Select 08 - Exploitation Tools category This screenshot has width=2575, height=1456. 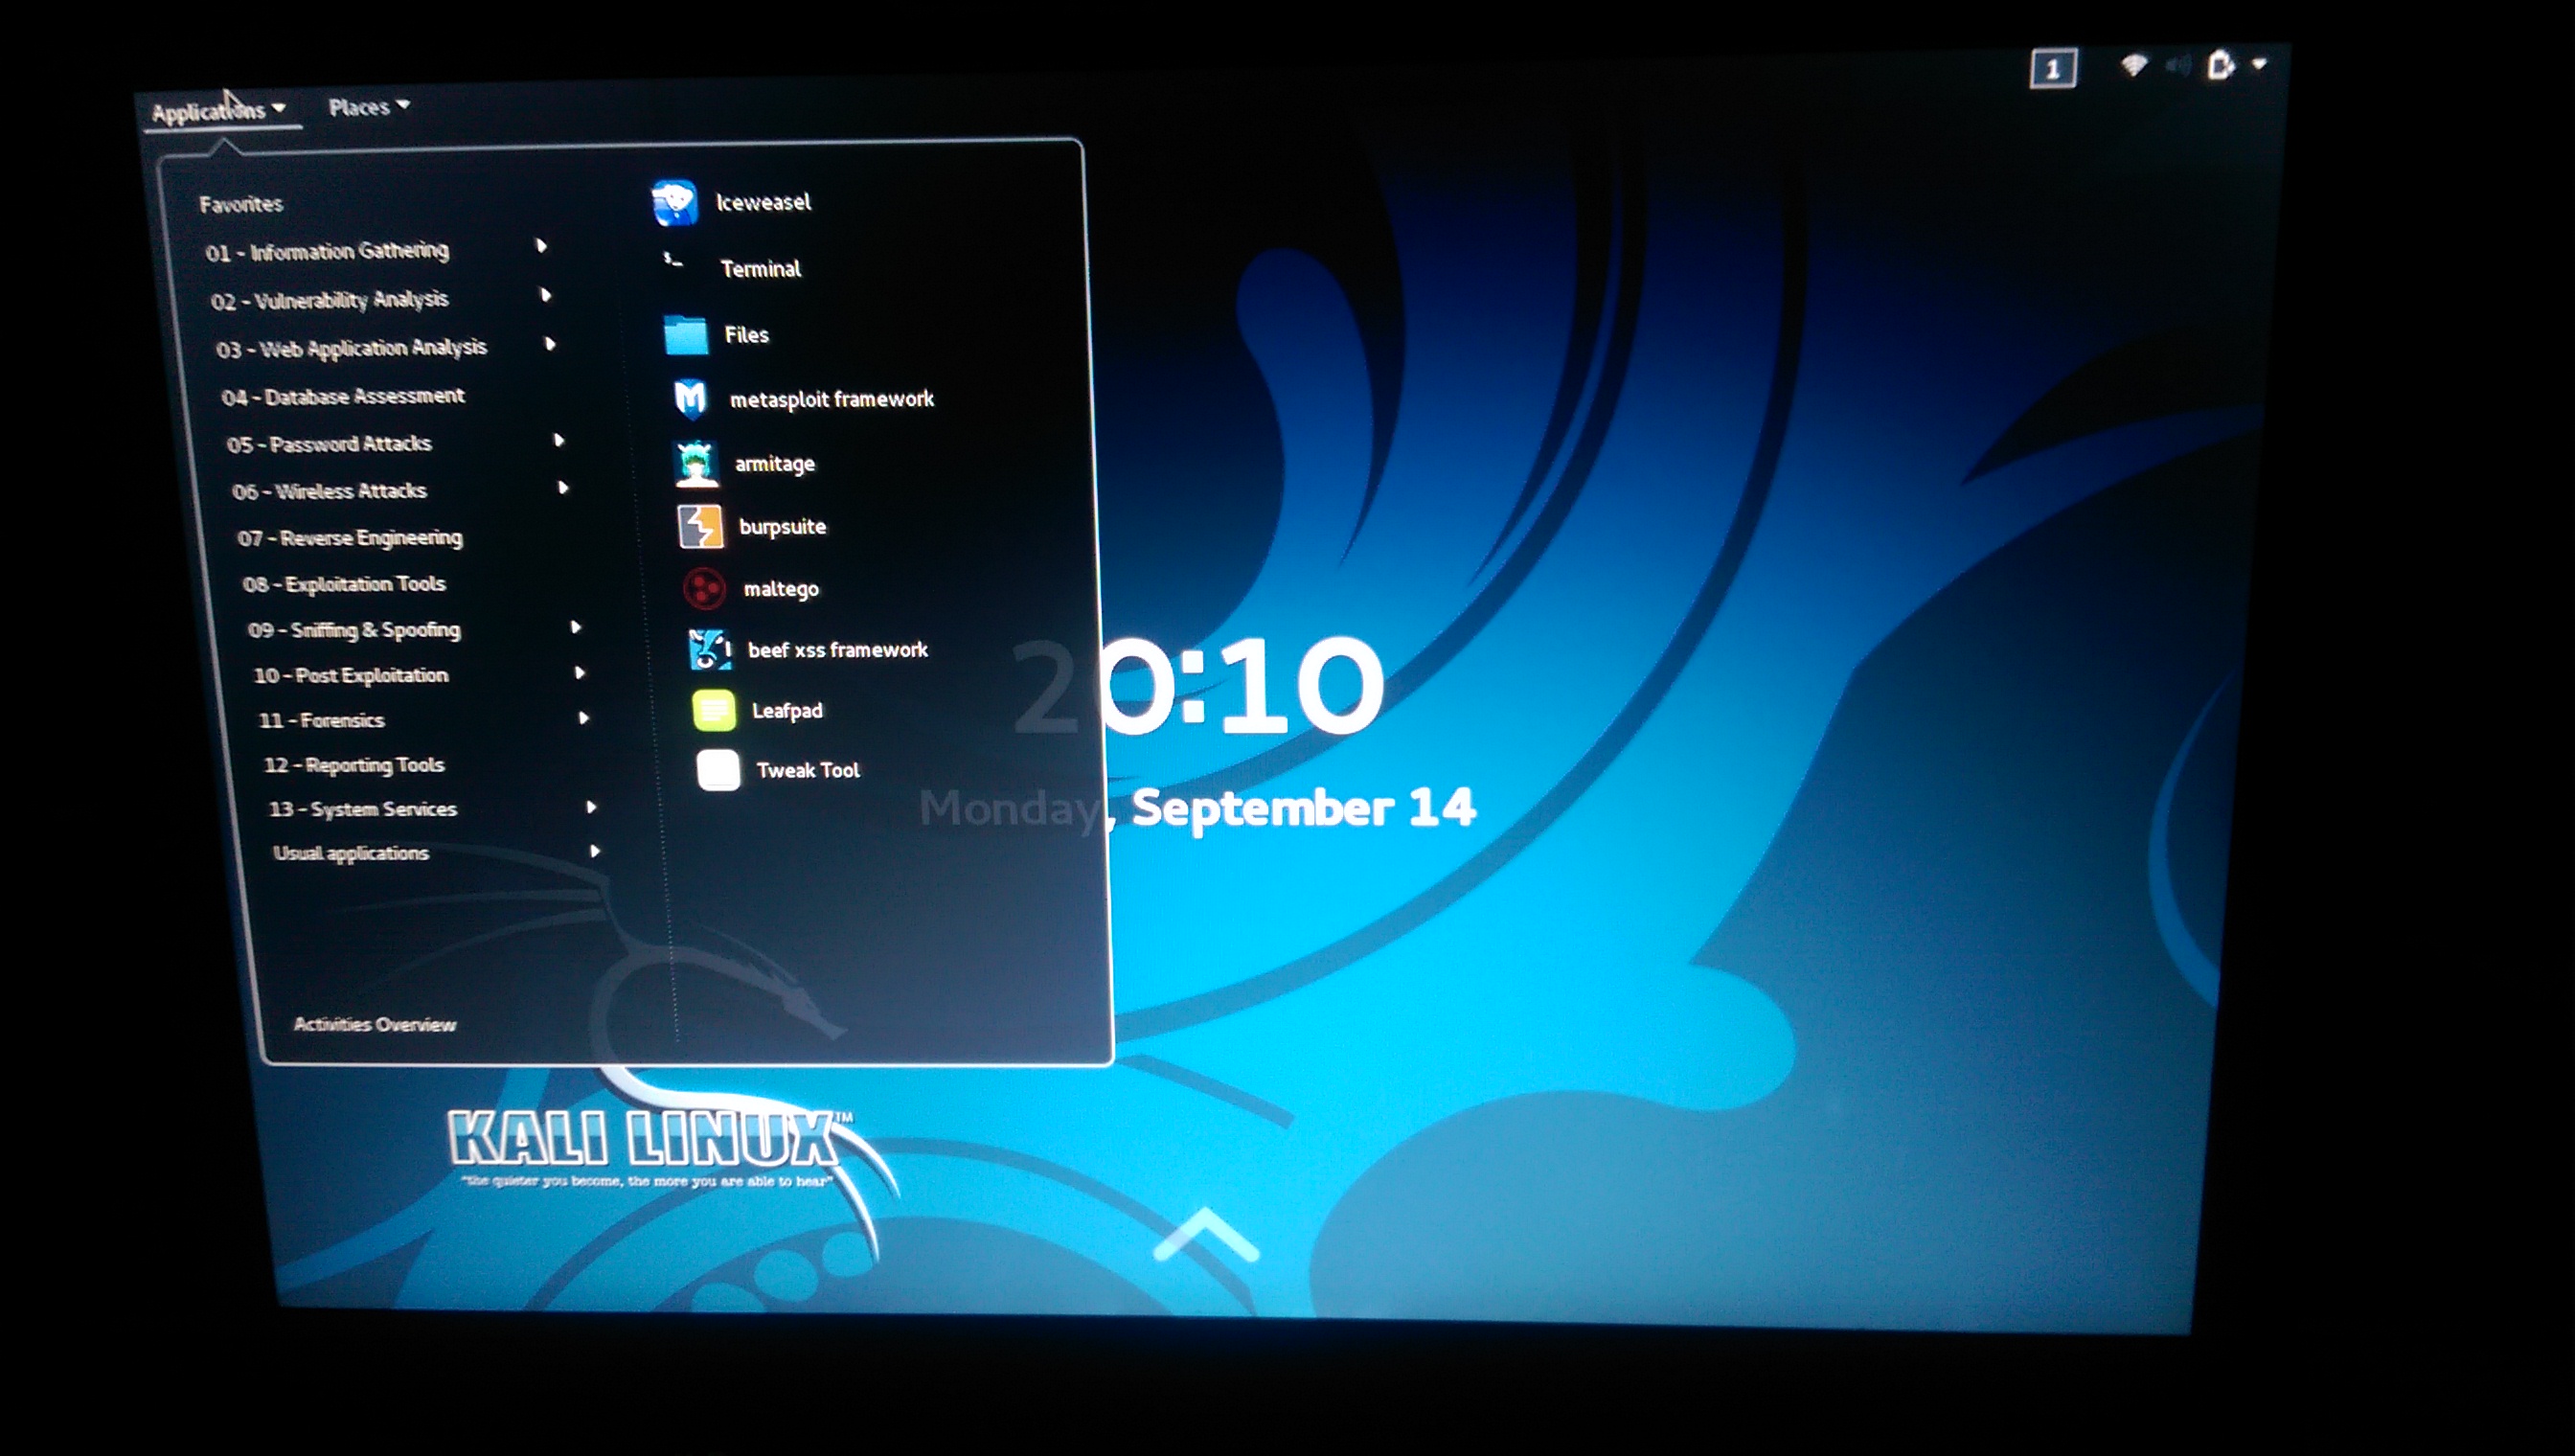click(344, 584)
